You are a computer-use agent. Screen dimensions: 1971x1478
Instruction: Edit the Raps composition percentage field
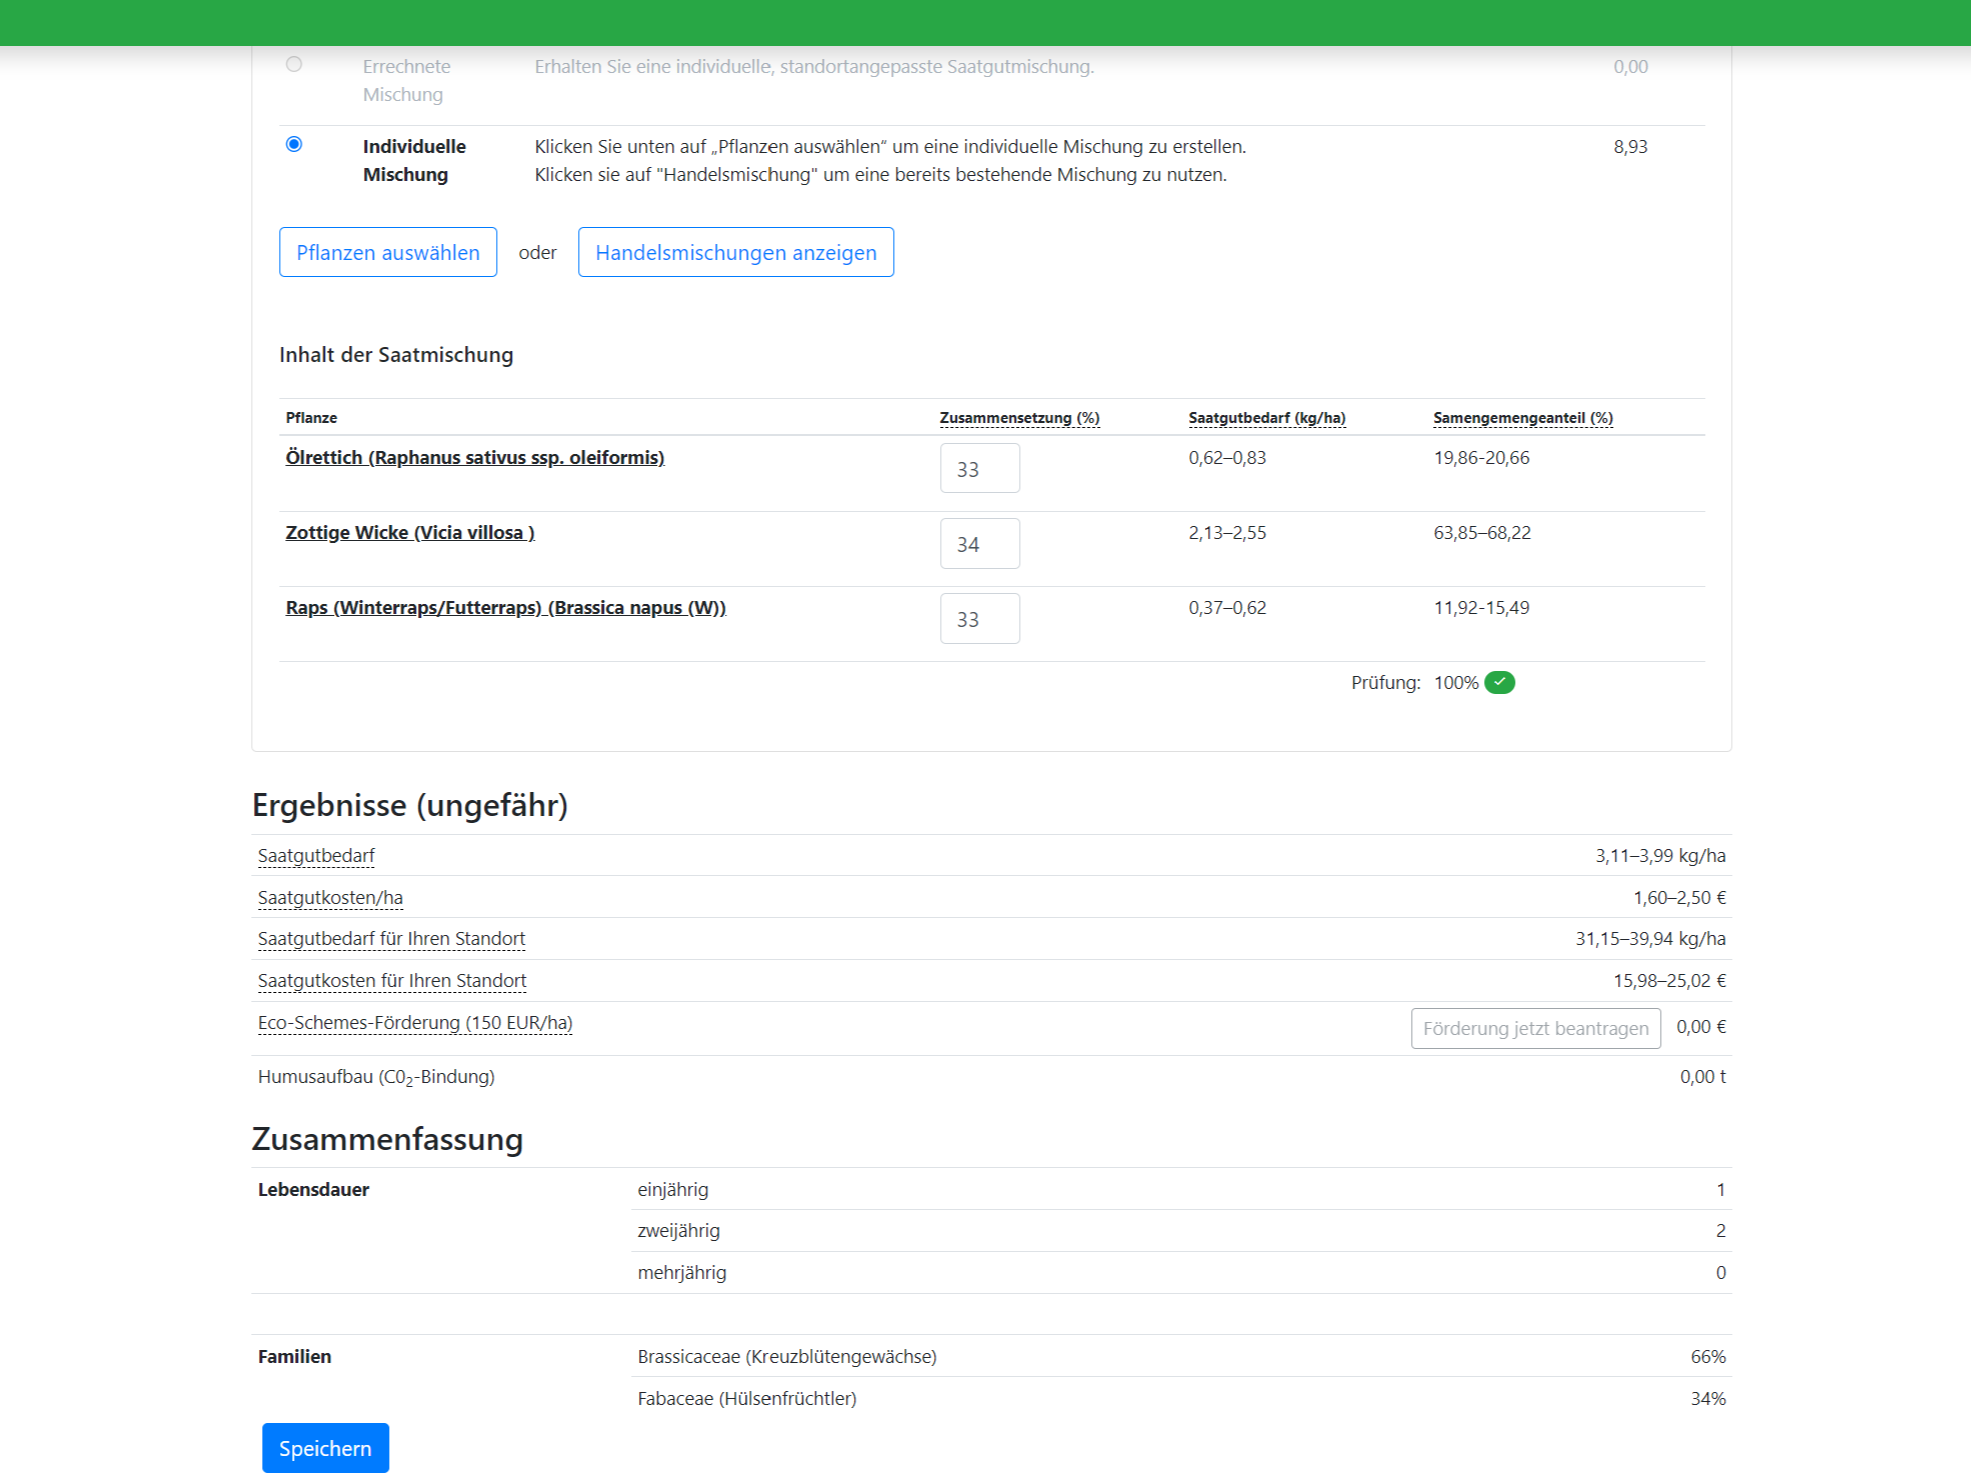pyautogui.click(x=979, y=618)
